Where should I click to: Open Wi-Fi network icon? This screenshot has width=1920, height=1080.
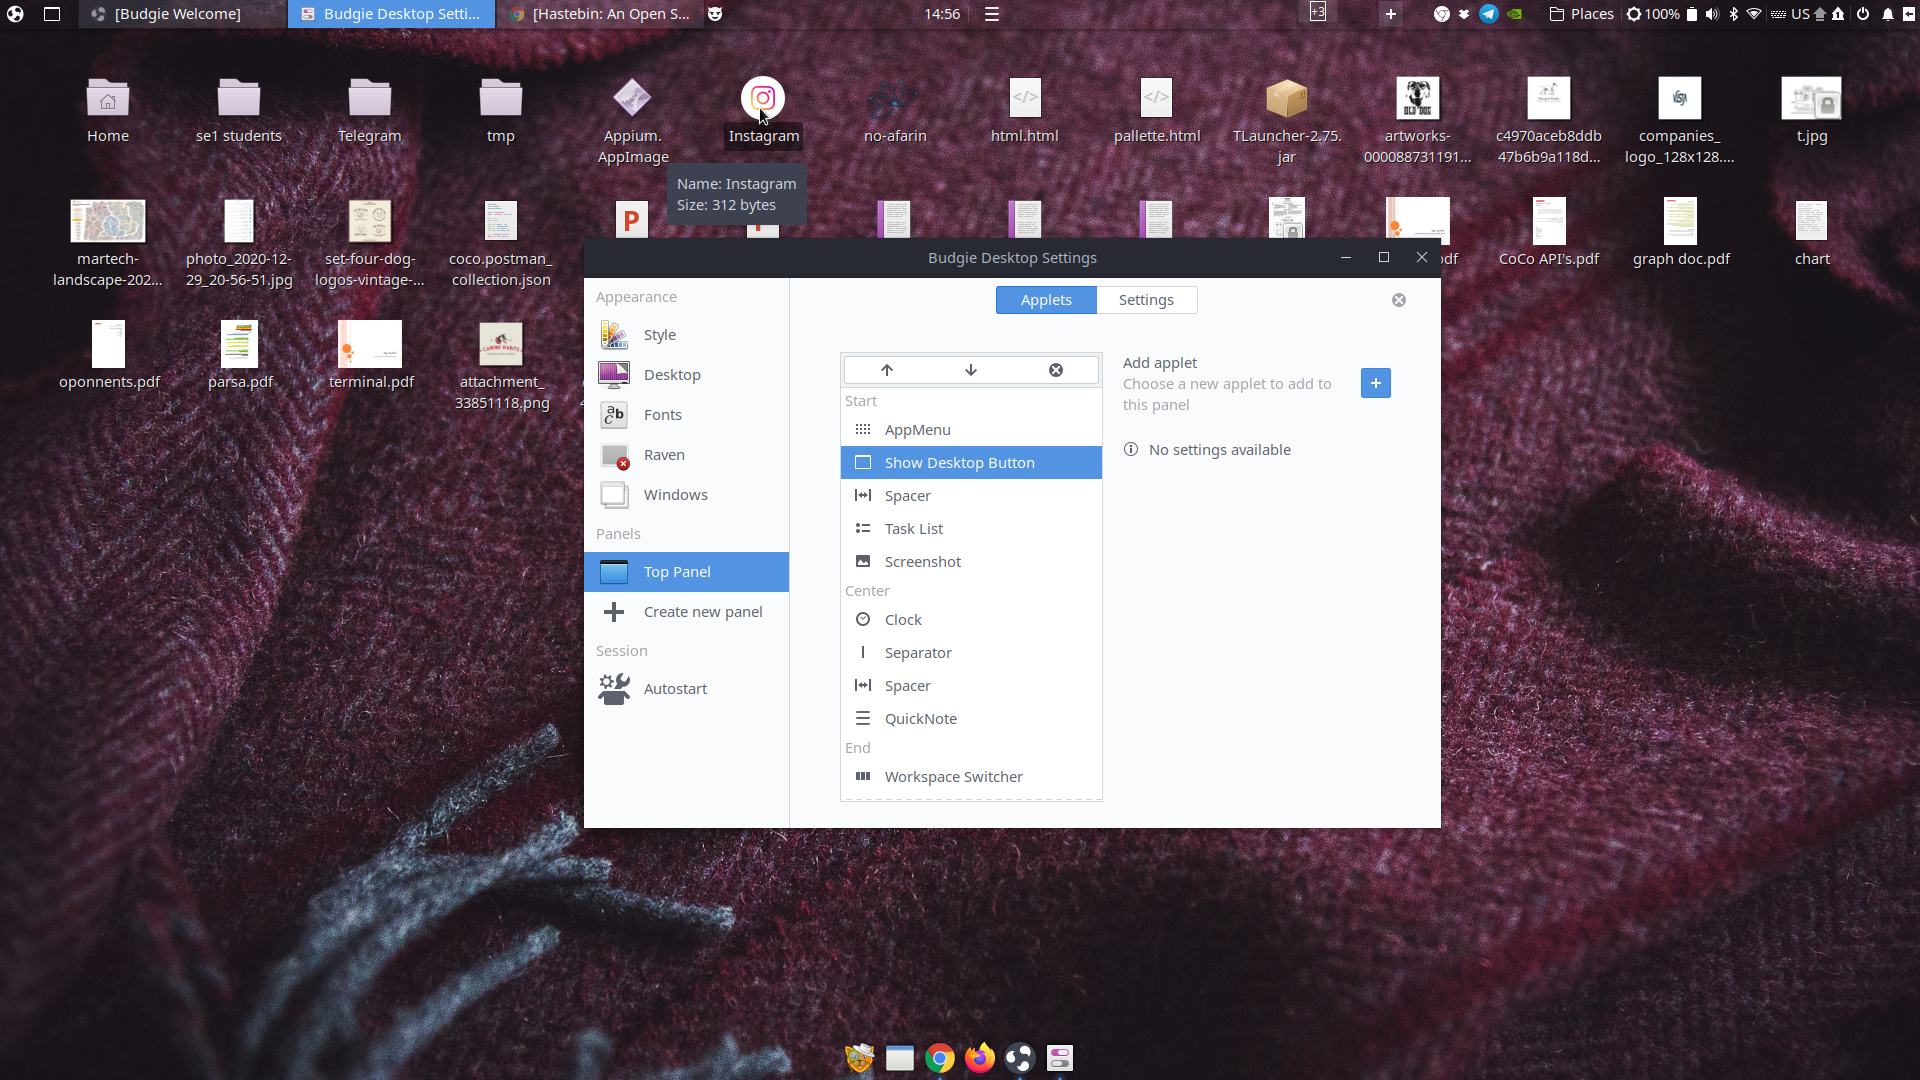pos(1754,14)
